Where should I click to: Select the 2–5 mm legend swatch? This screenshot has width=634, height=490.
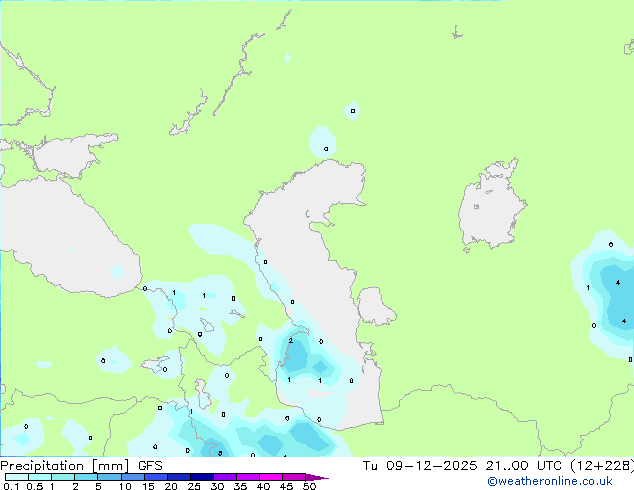tap(86, 477)
